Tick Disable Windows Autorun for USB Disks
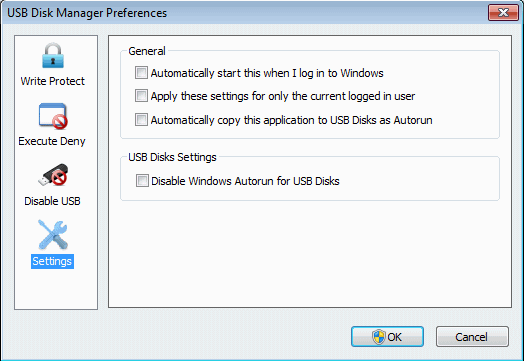 [x=142, y=180]
